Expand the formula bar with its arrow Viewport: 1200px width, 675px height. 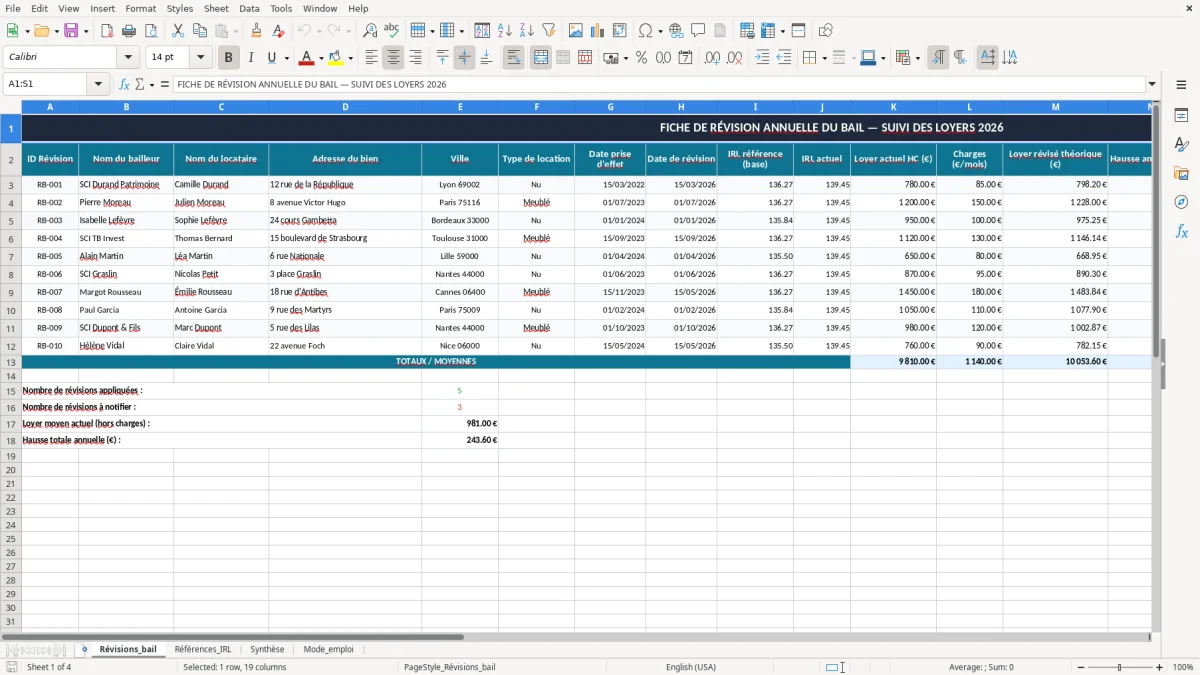tap(1152, 85)
